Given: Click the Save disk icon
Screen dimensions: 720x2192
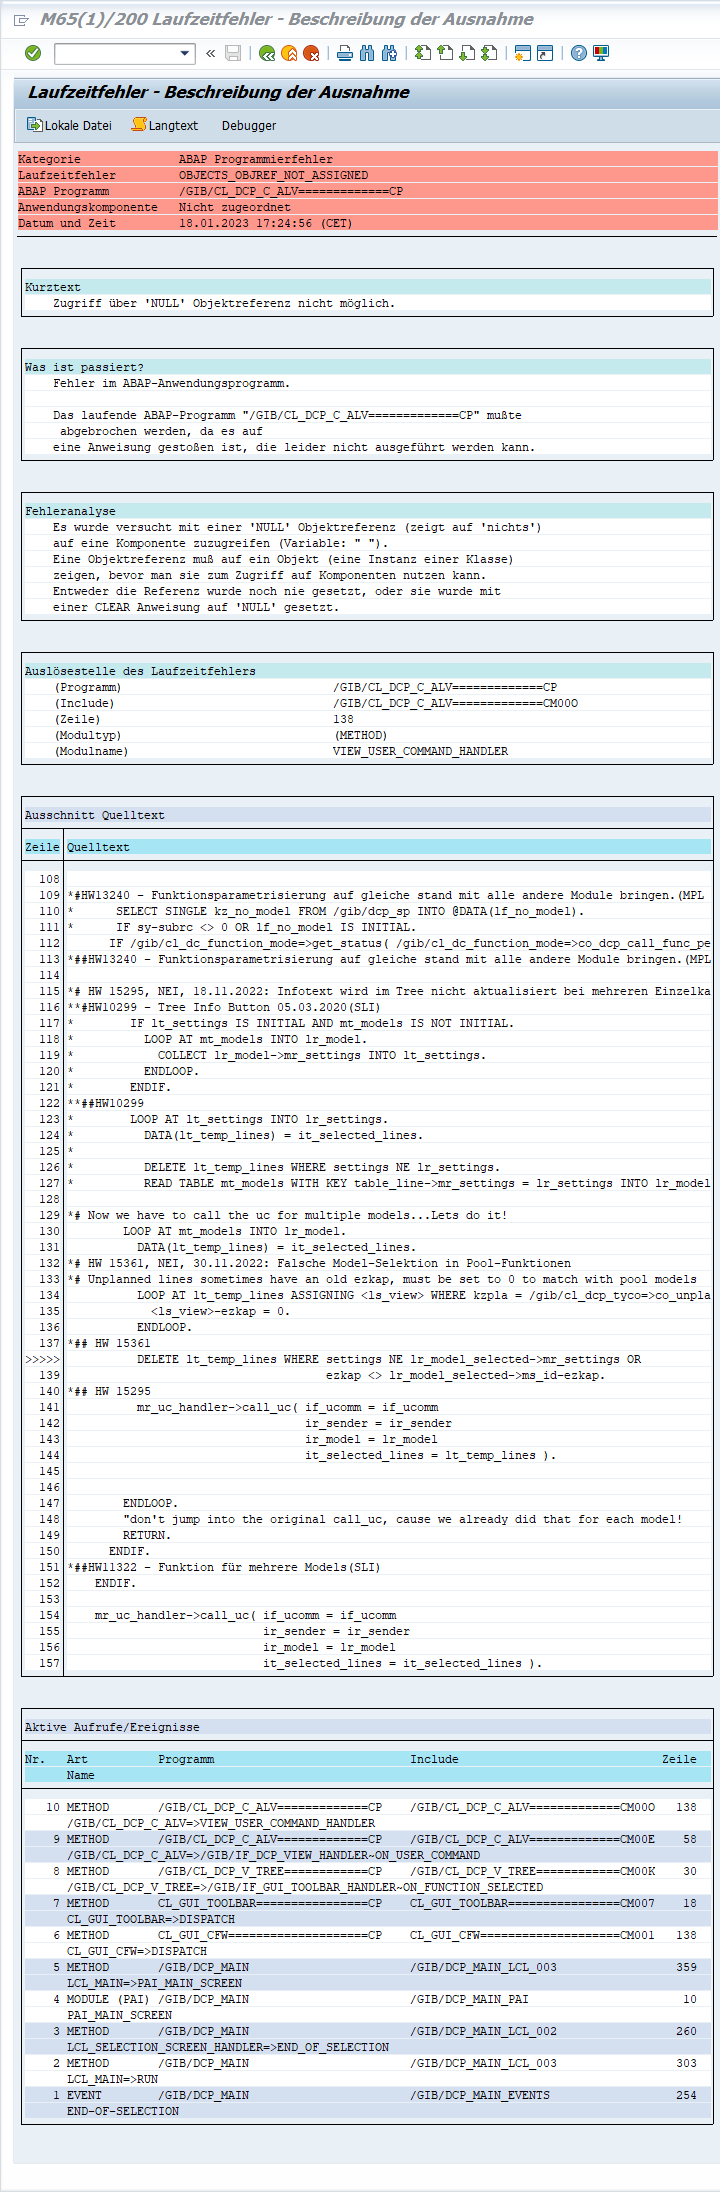Looking at the screenshot, I should pyautogui.click(x=233, y=53).
